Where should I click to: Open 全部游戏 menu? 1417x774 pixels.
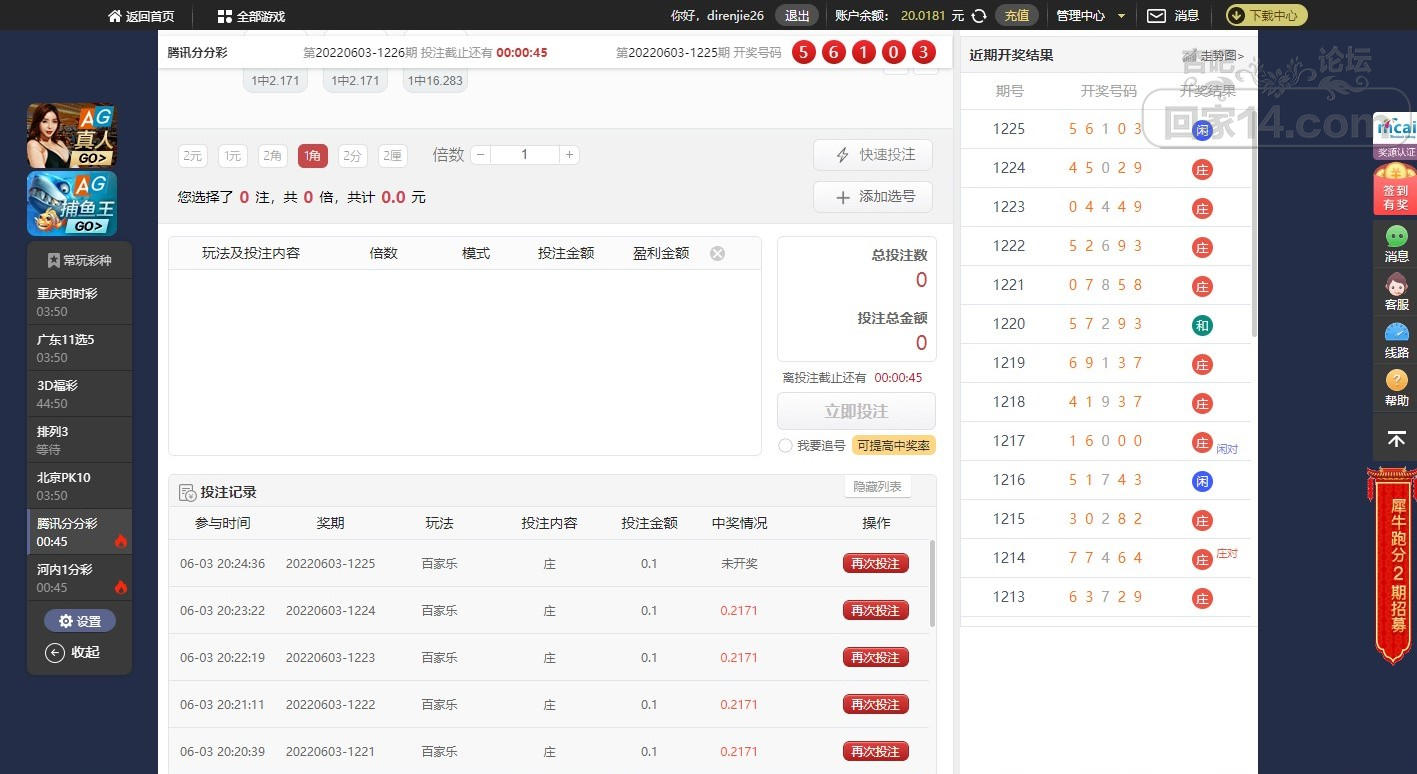click(x=251, y=17)
